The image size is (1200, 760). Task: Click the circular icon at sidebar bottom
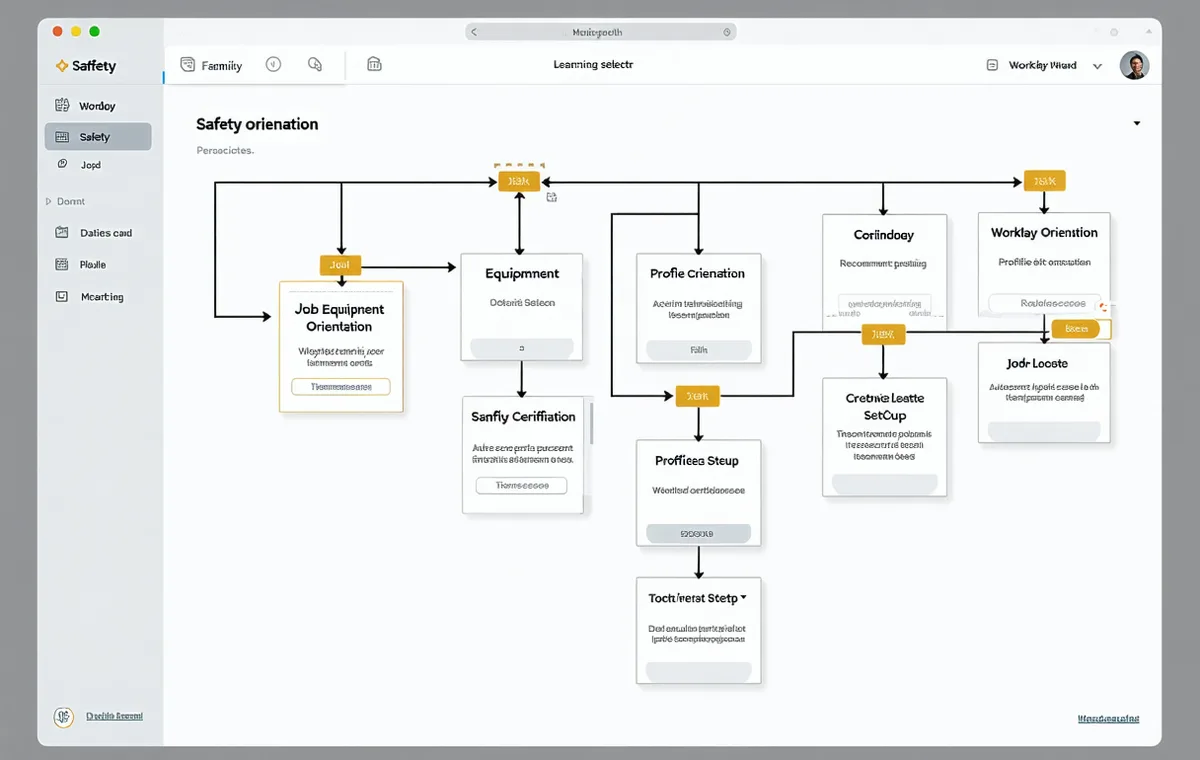coord(63,716)
